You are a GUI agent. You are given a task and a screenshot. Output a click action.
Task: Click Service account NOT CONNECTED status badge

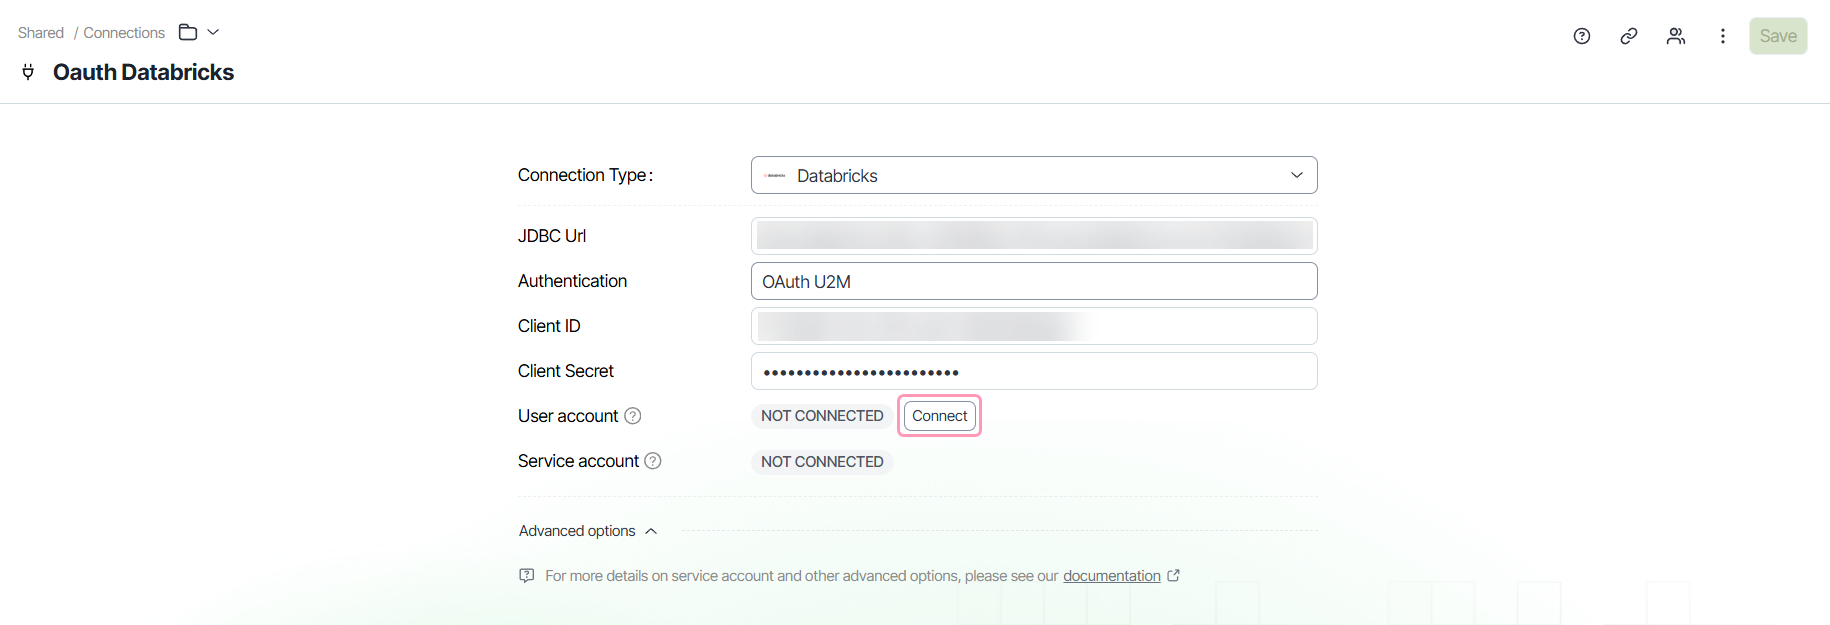point(822,462)
